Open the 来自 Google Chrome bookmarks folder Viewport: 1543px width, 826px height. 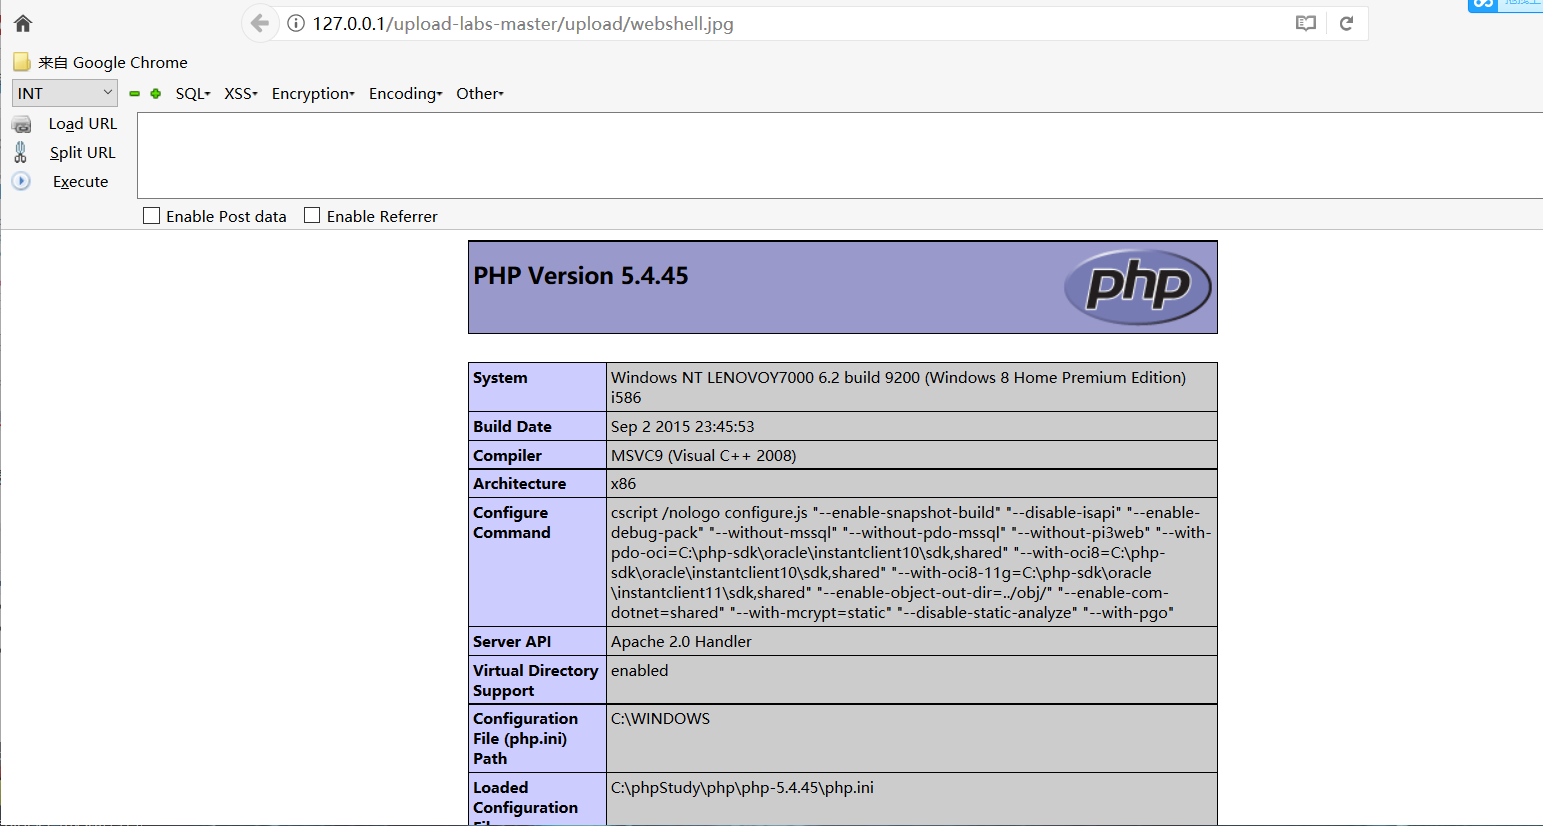100,62
